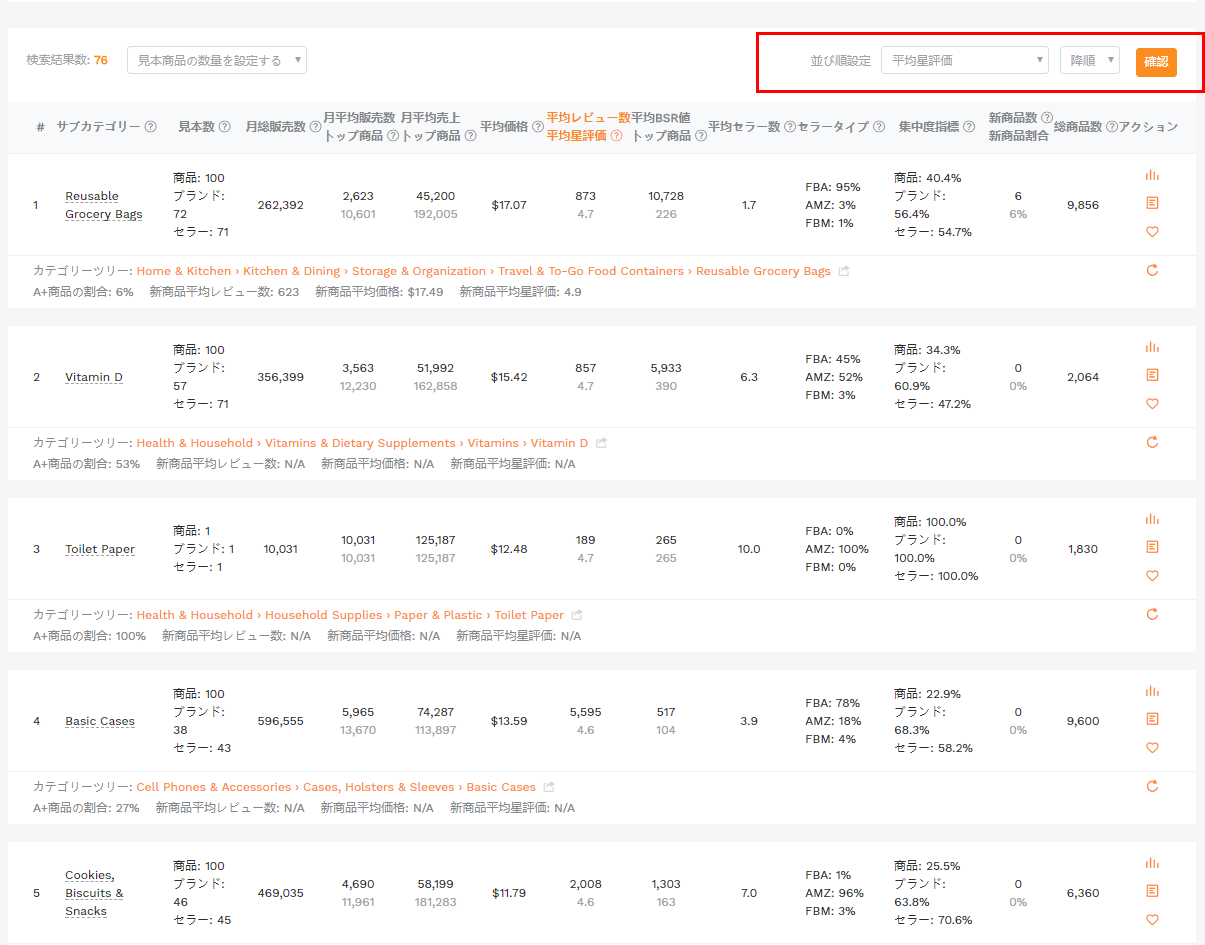1205x945 pixels.
Task: Select total products value 9,600
Action: coord(1083,721)
